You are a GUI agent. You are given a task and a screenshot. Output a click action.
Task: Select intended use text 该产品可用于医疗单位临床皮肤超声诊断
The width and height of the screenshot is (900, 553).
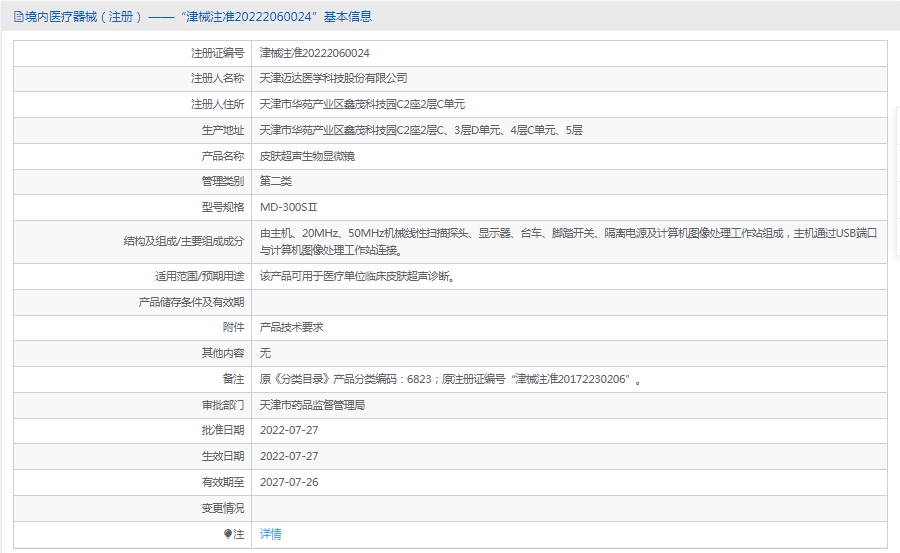pos(357,276)
